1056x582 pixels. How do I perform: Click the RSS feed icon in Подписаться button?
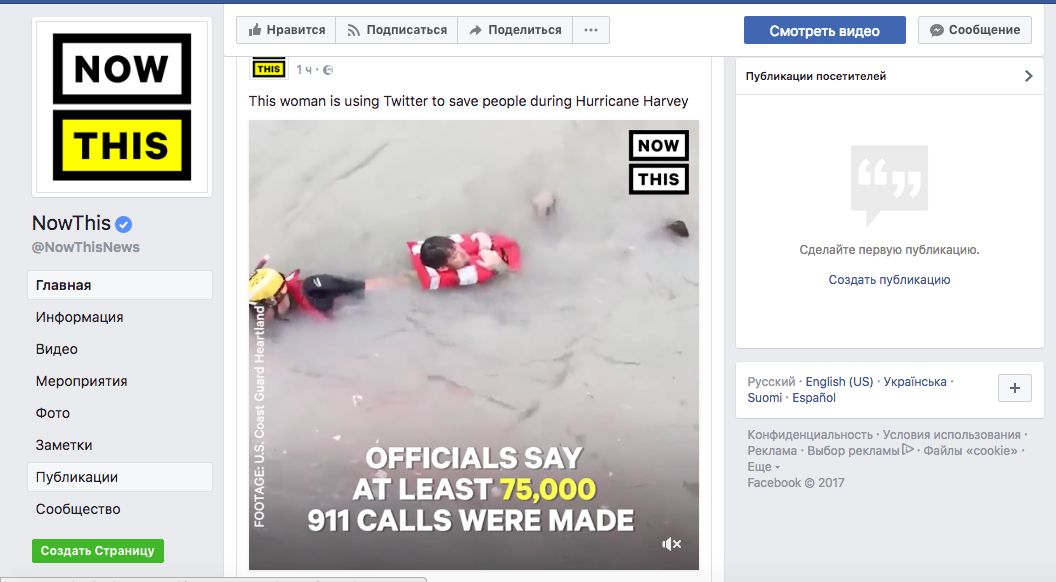coord(353,30)
